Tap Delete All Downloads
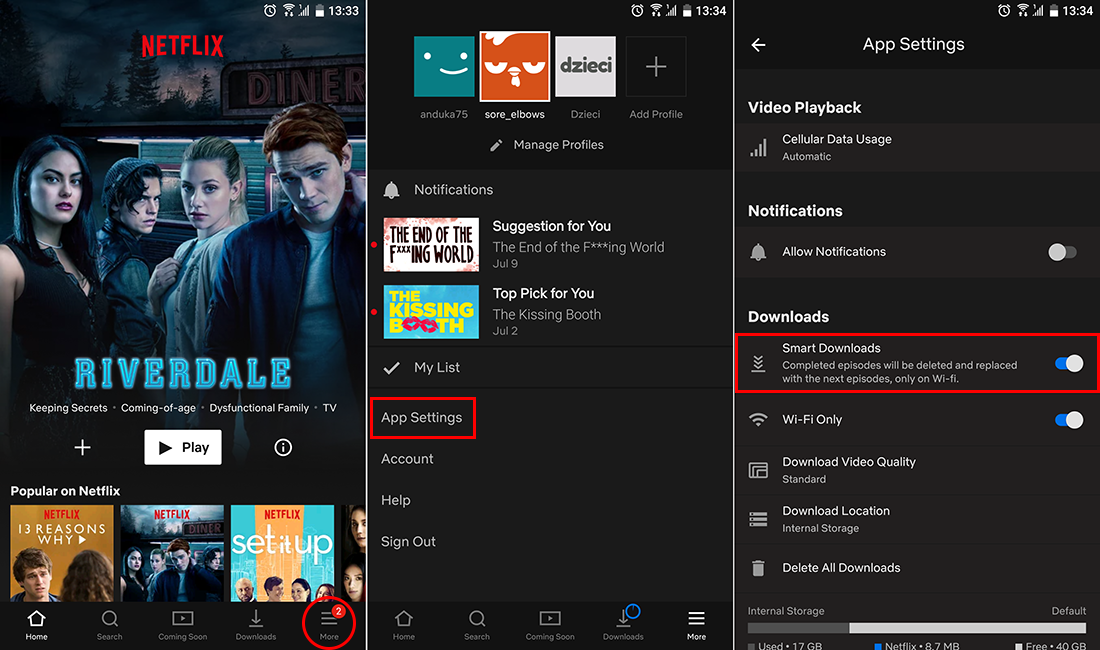The height and width of the screenshot is (650, 1100). (917, 568)
